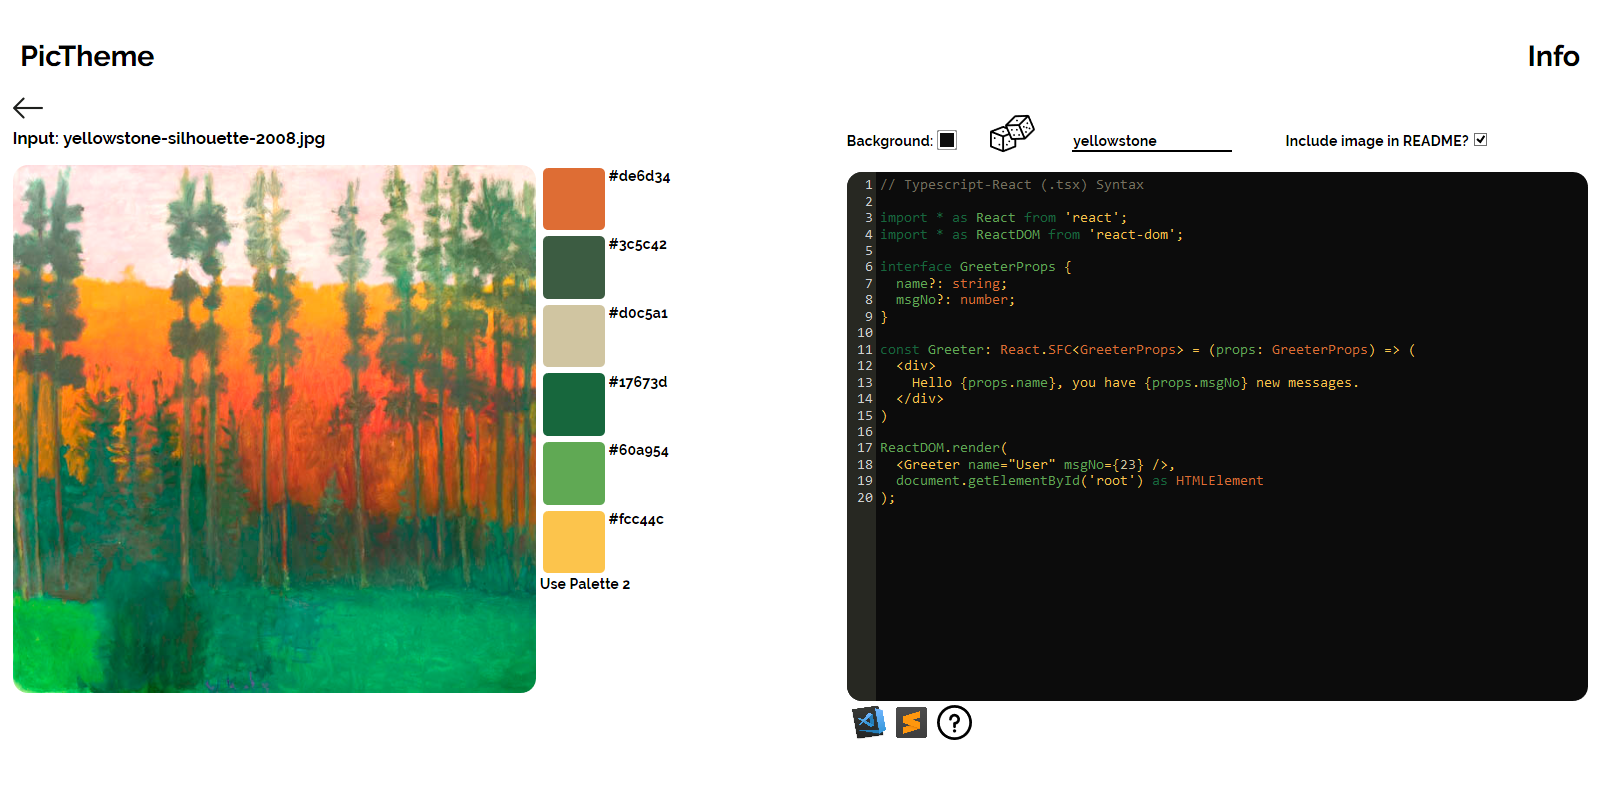Click the ReactDOM.render( code line
This screenshot has height=809, width=1600.
click(x=944, y=448)
